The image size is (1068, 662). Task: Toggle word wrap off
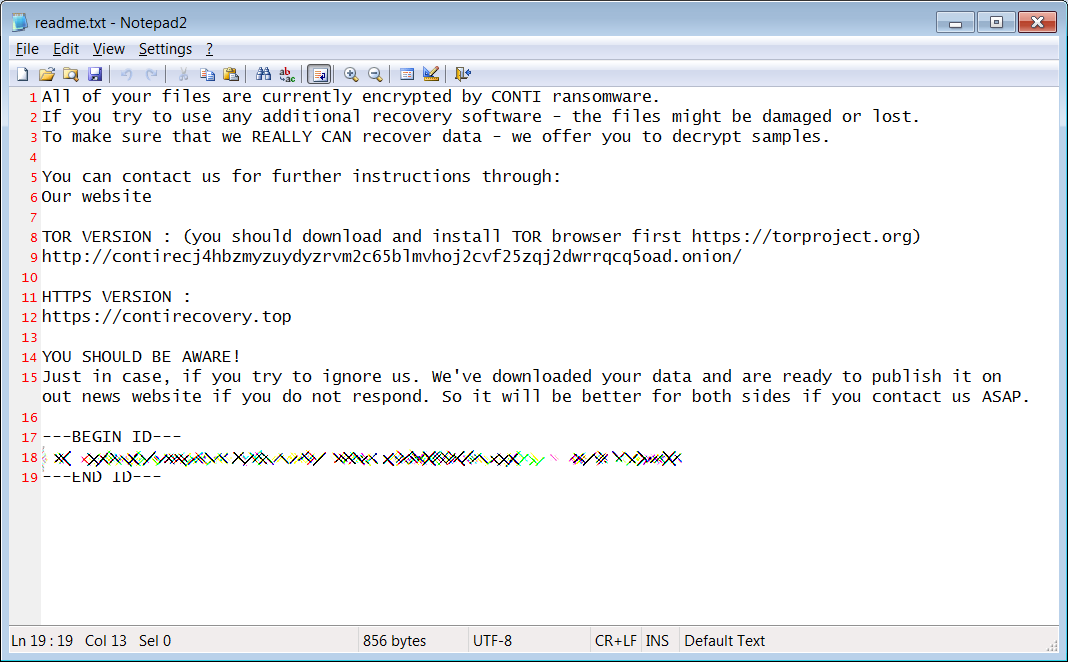[320, 74]
